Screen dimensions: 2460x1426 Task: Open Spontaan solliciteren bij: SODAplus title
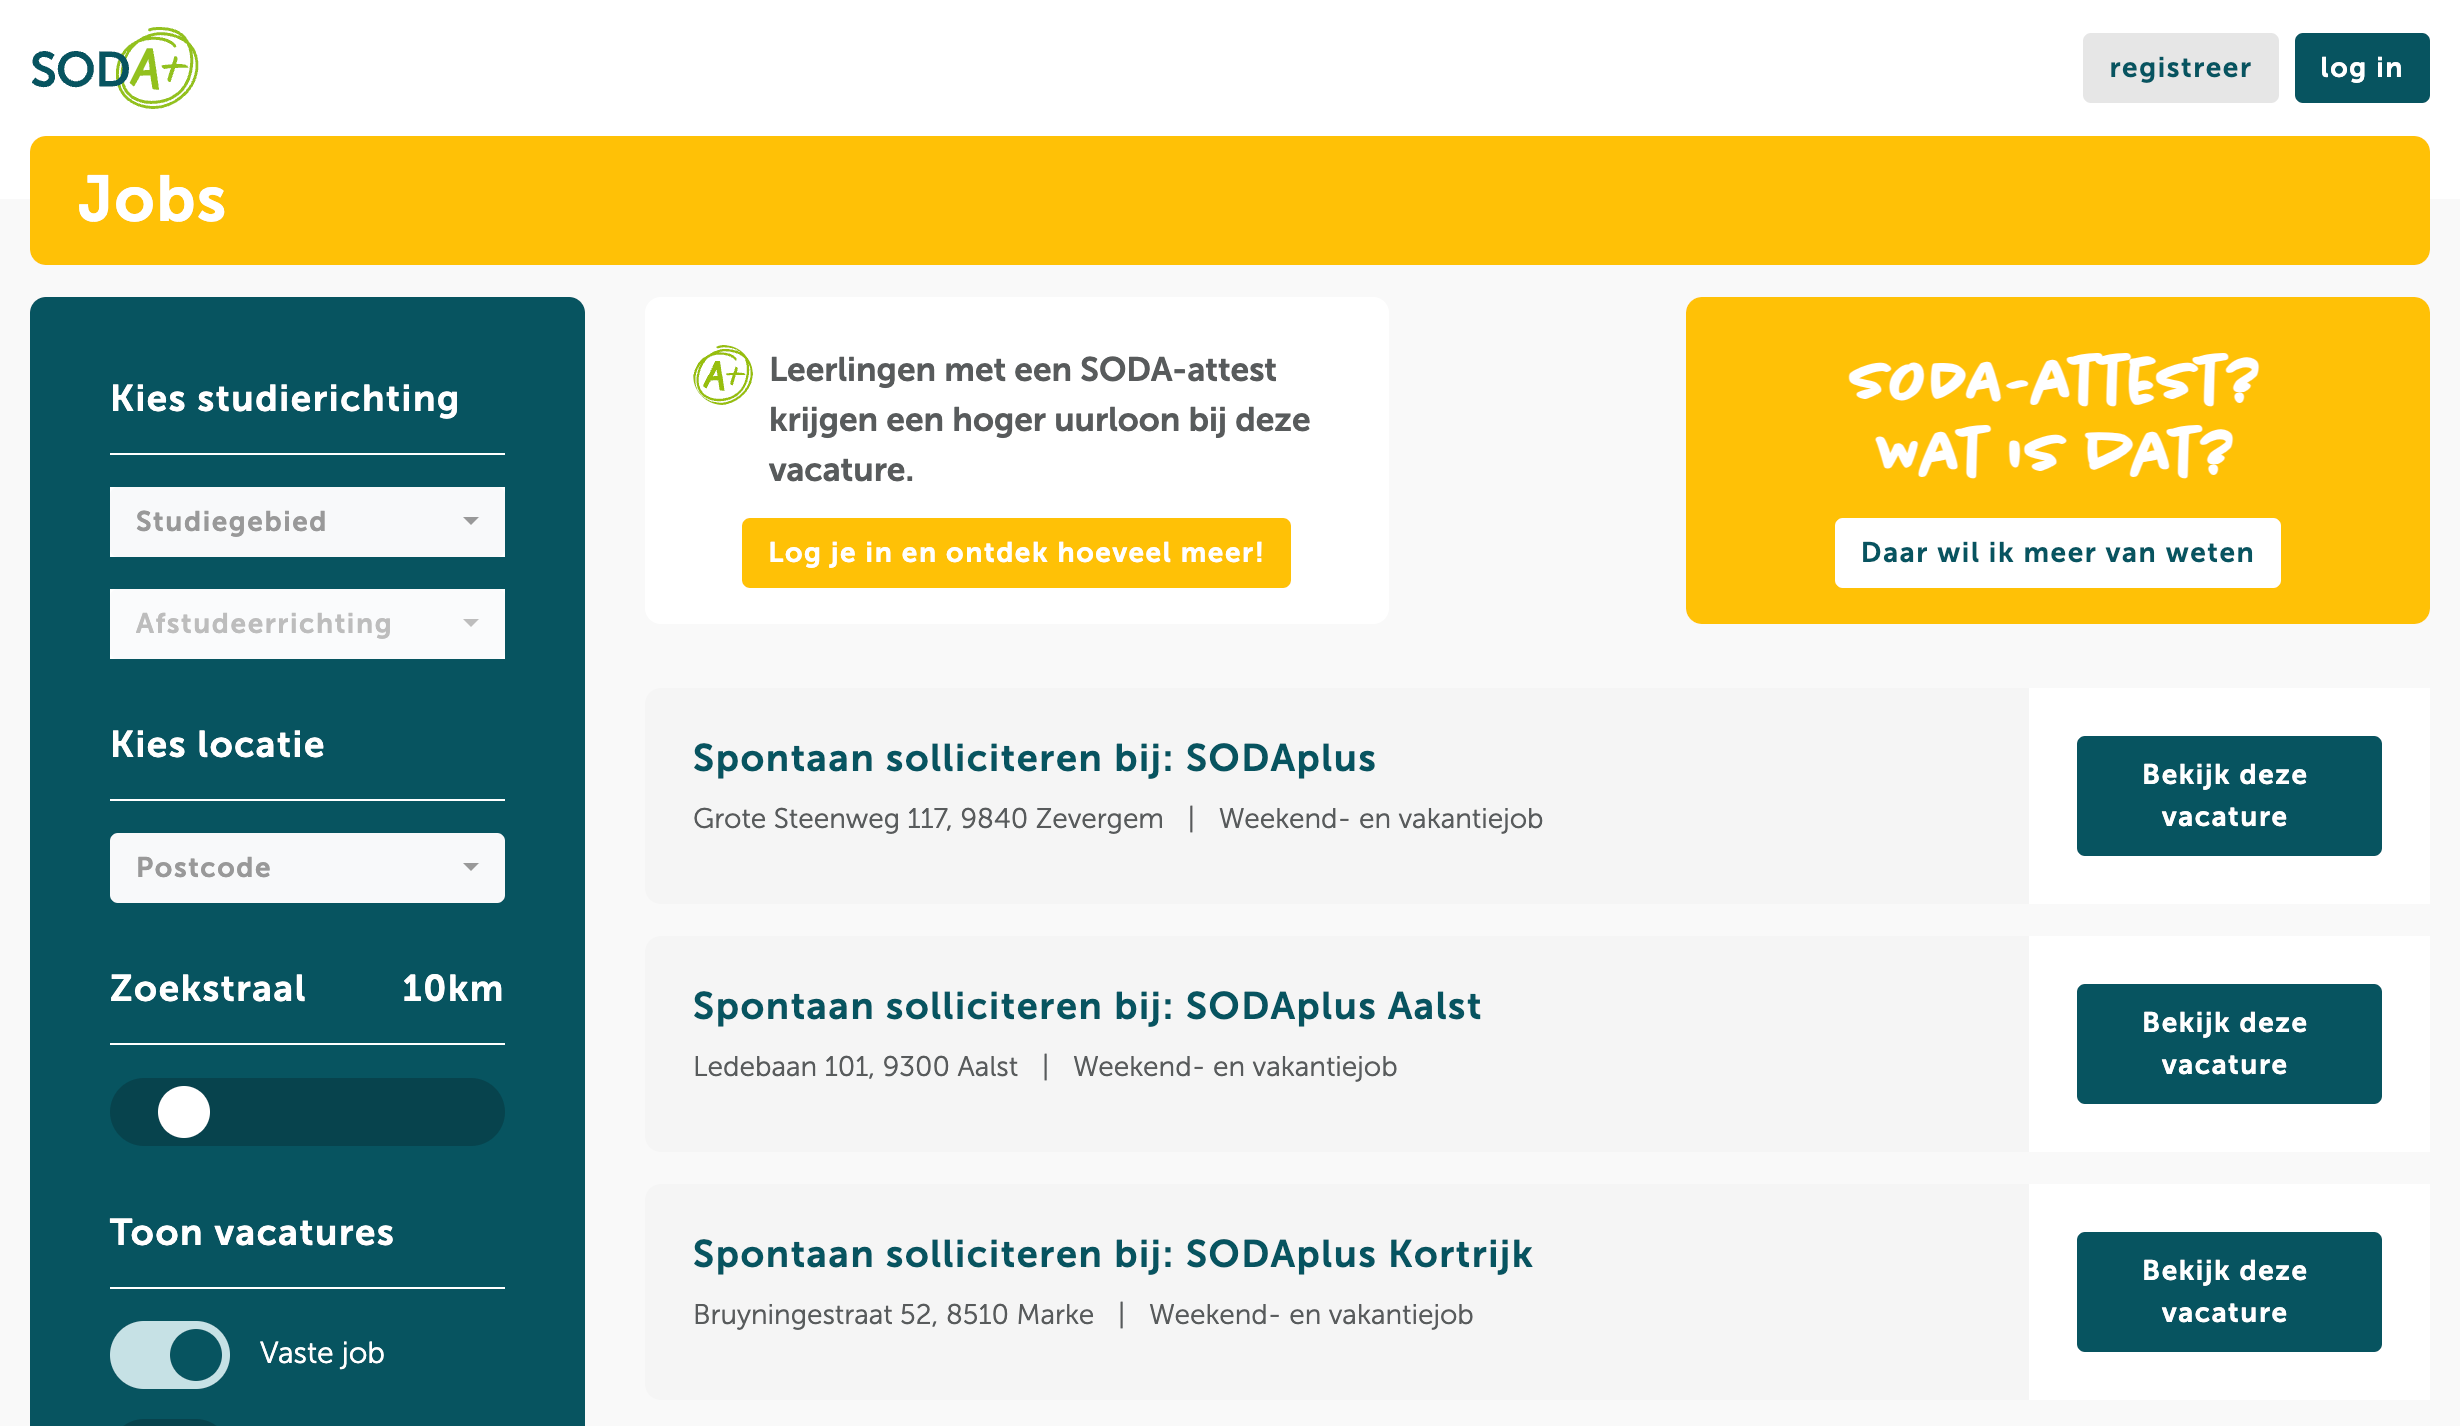point(1034,758)
